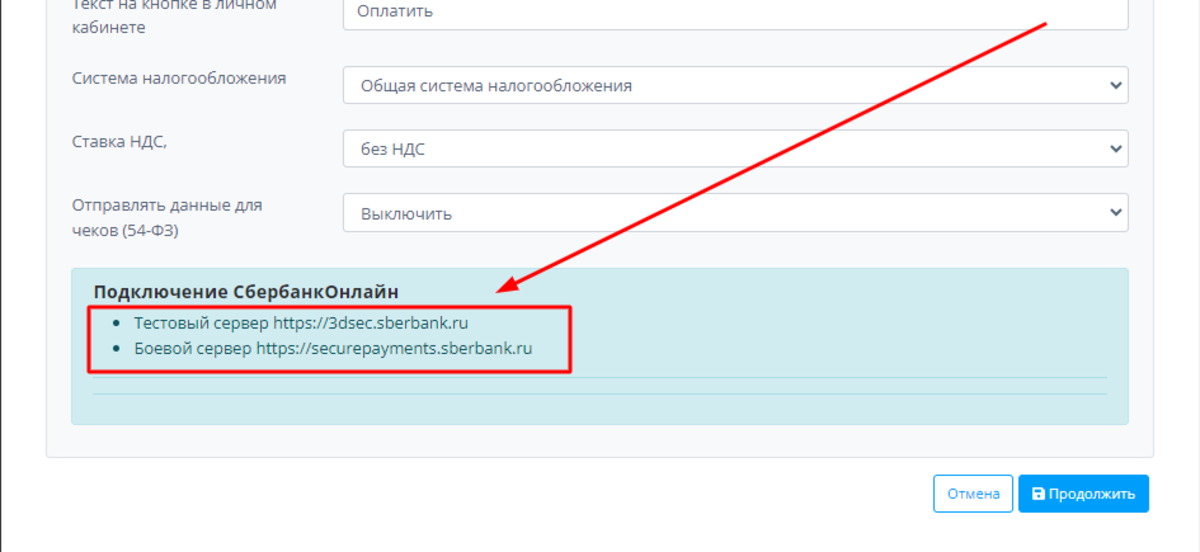Click the Система налогообложения label
The height and width of the screenshot is (552, 1200).
click(179, 78)
